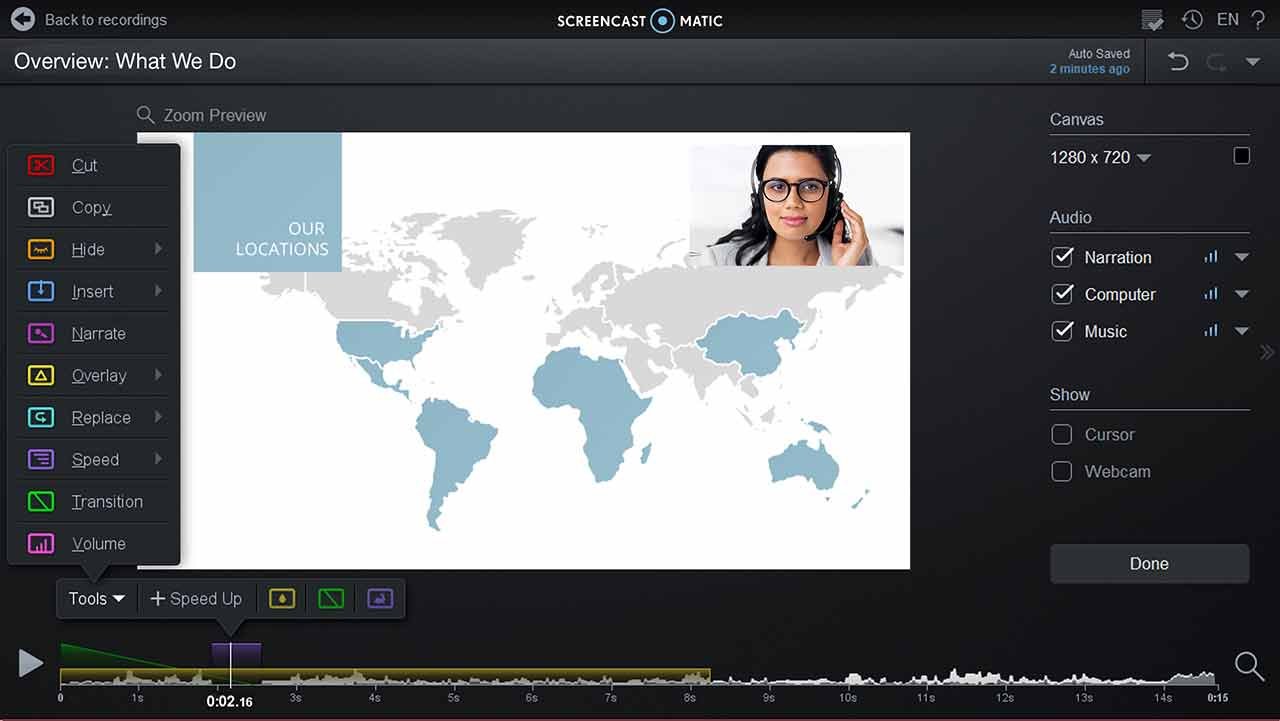Uncheck the Computer audio checkbox
The image size is (1280, 721).
pos(1062,294)
